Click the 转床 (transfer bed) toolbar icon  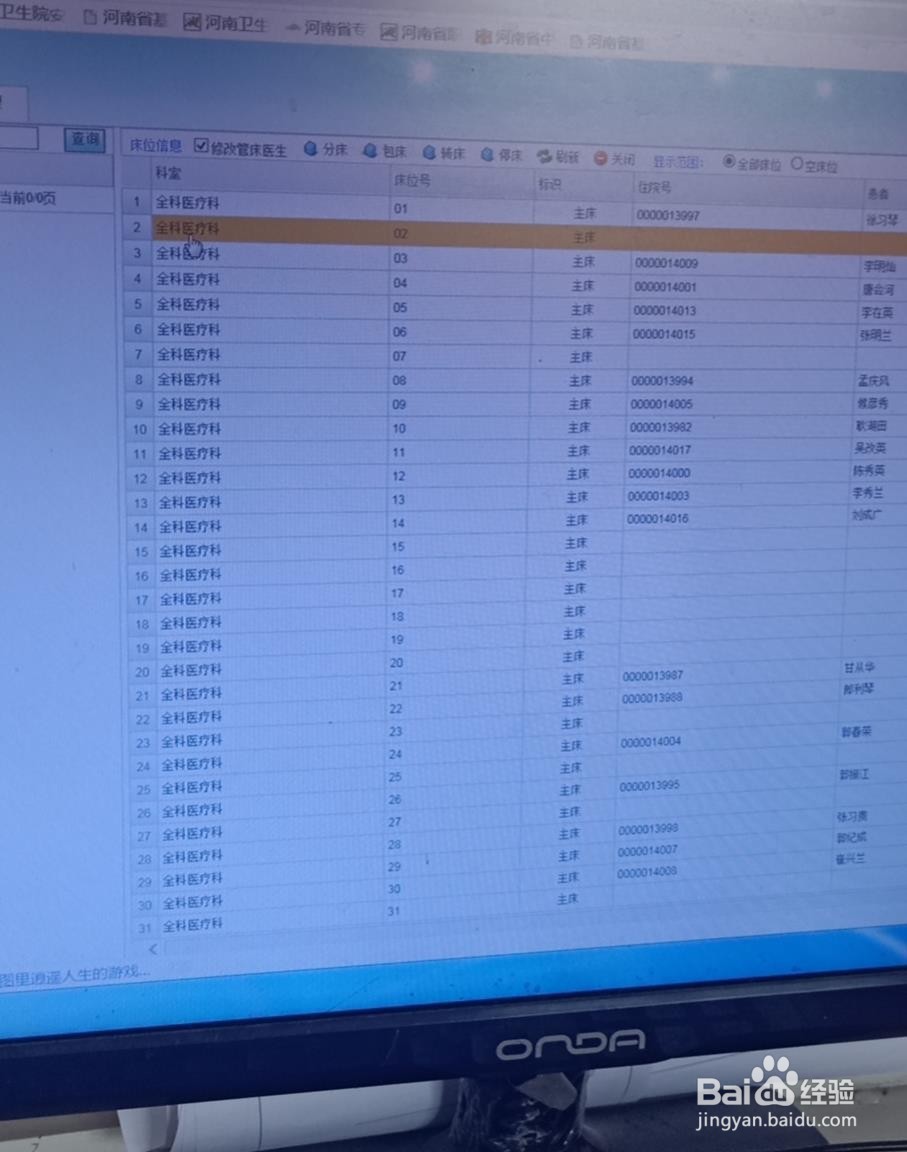(429, 153)
